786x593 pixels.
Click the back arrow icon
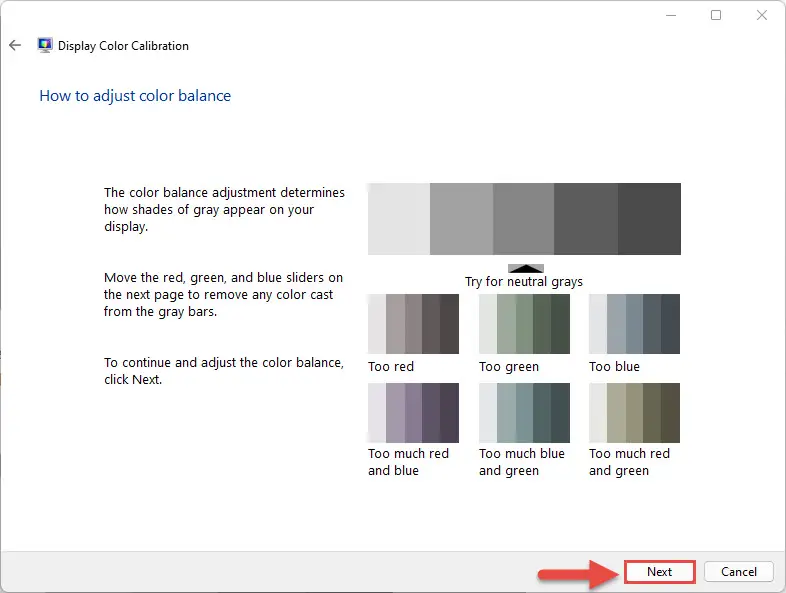15,46
